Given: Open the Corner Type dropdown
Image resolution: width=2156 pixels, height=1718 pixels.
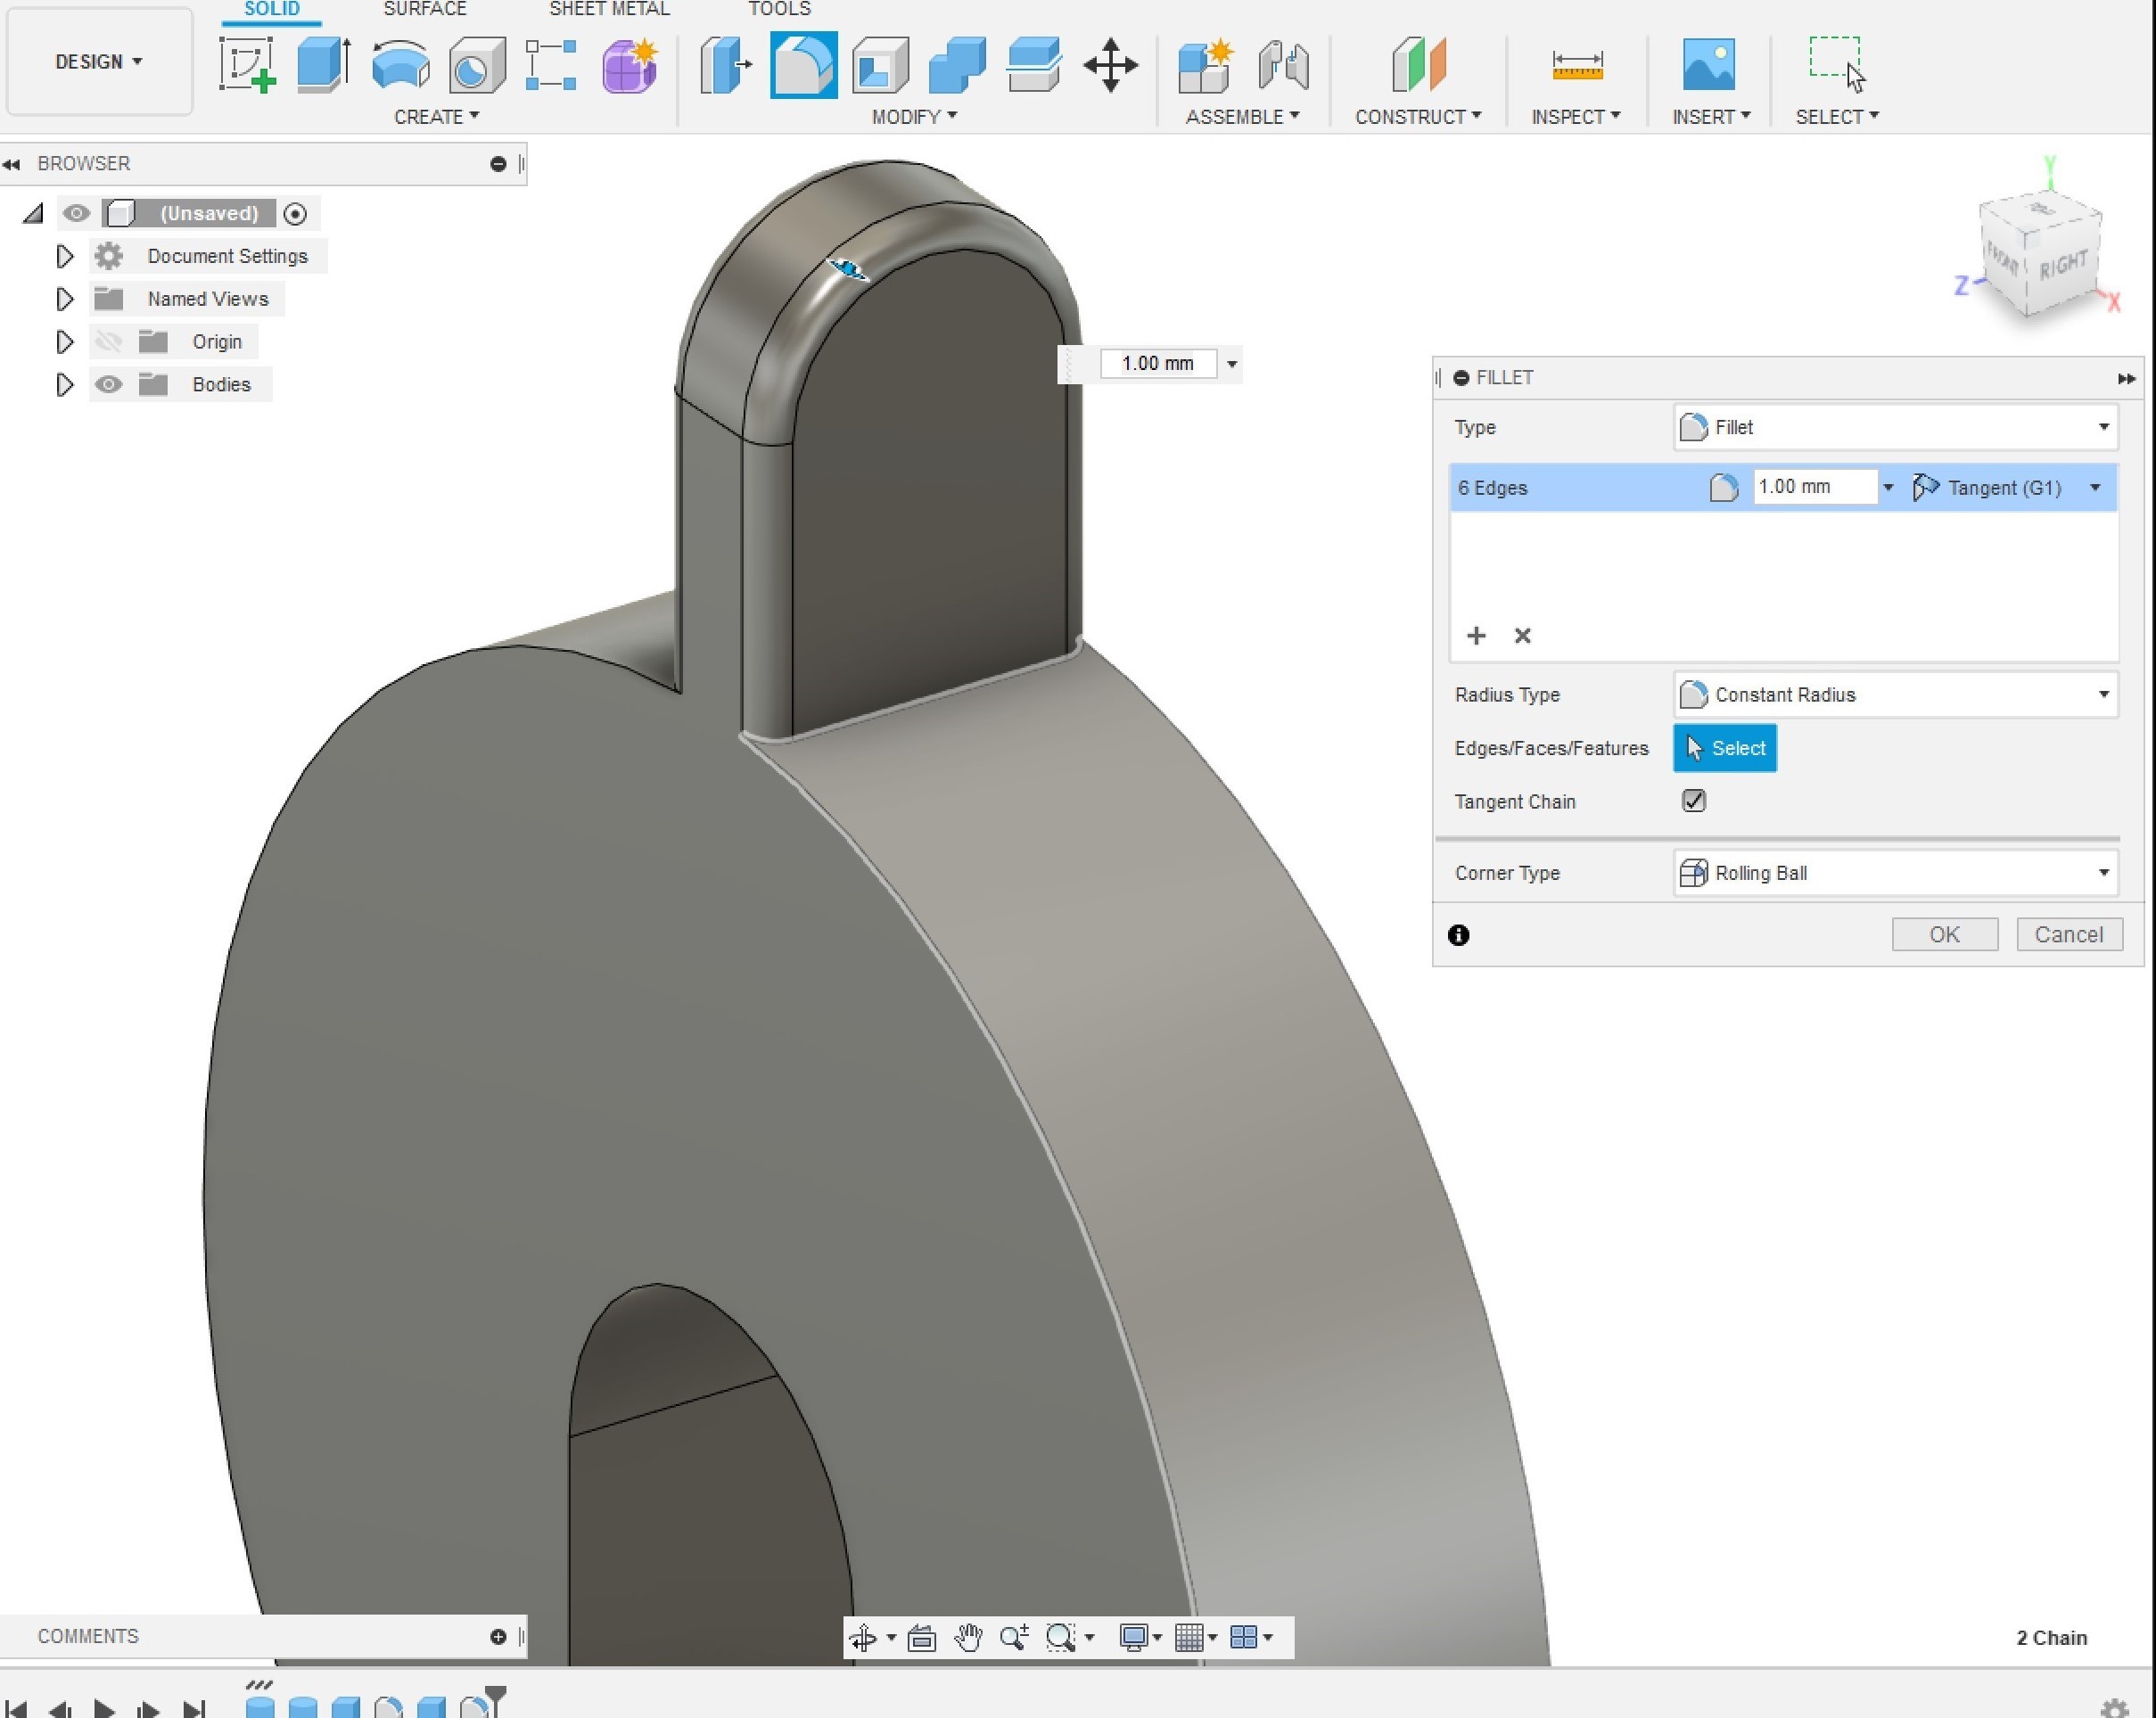Looking at the screenshot, I should (x=1895, y=873).
